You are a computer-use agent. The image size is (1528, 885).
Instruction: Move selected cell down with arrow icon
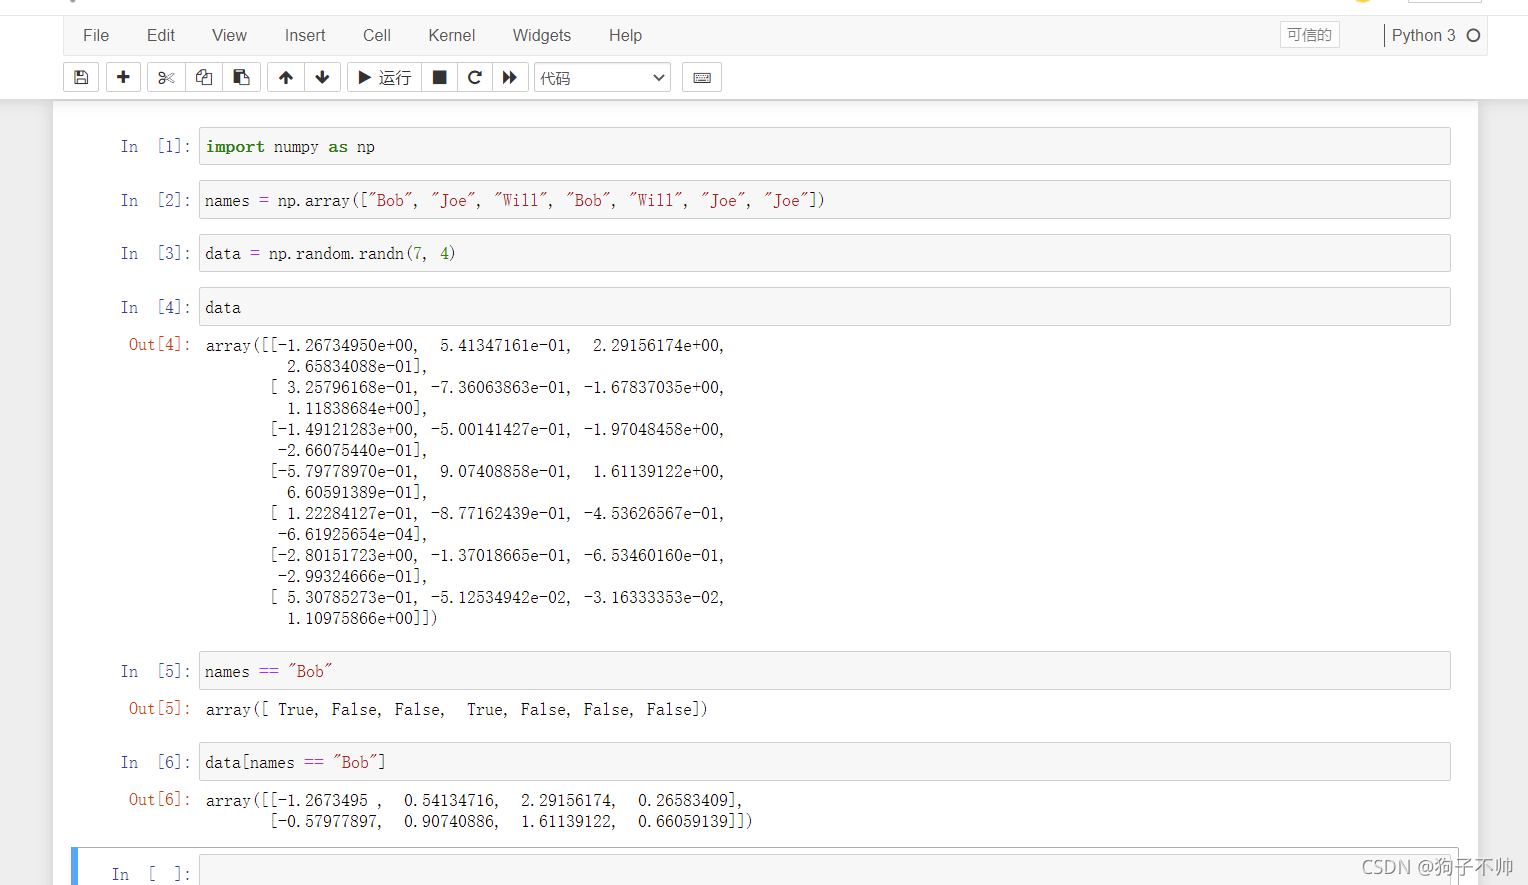(x=322, y=77)
